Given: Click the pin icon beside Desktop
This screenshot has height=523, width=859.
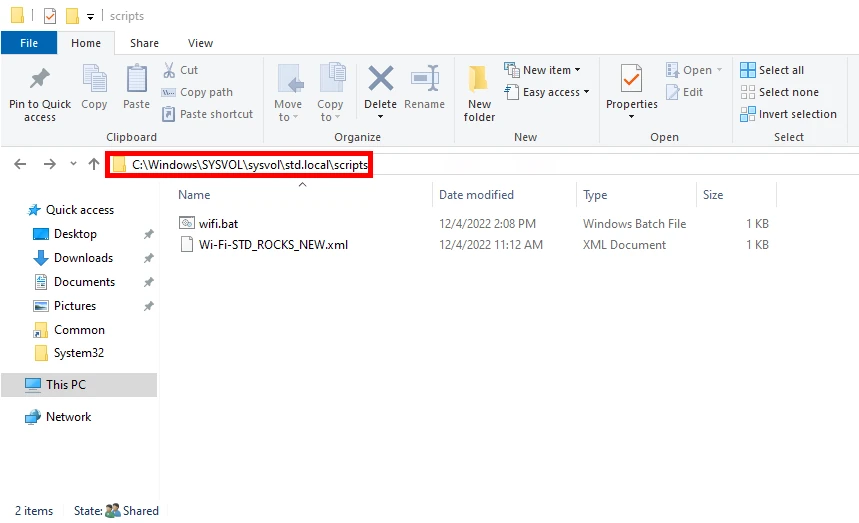Looking at the screenshot, I should pos(148,234).
